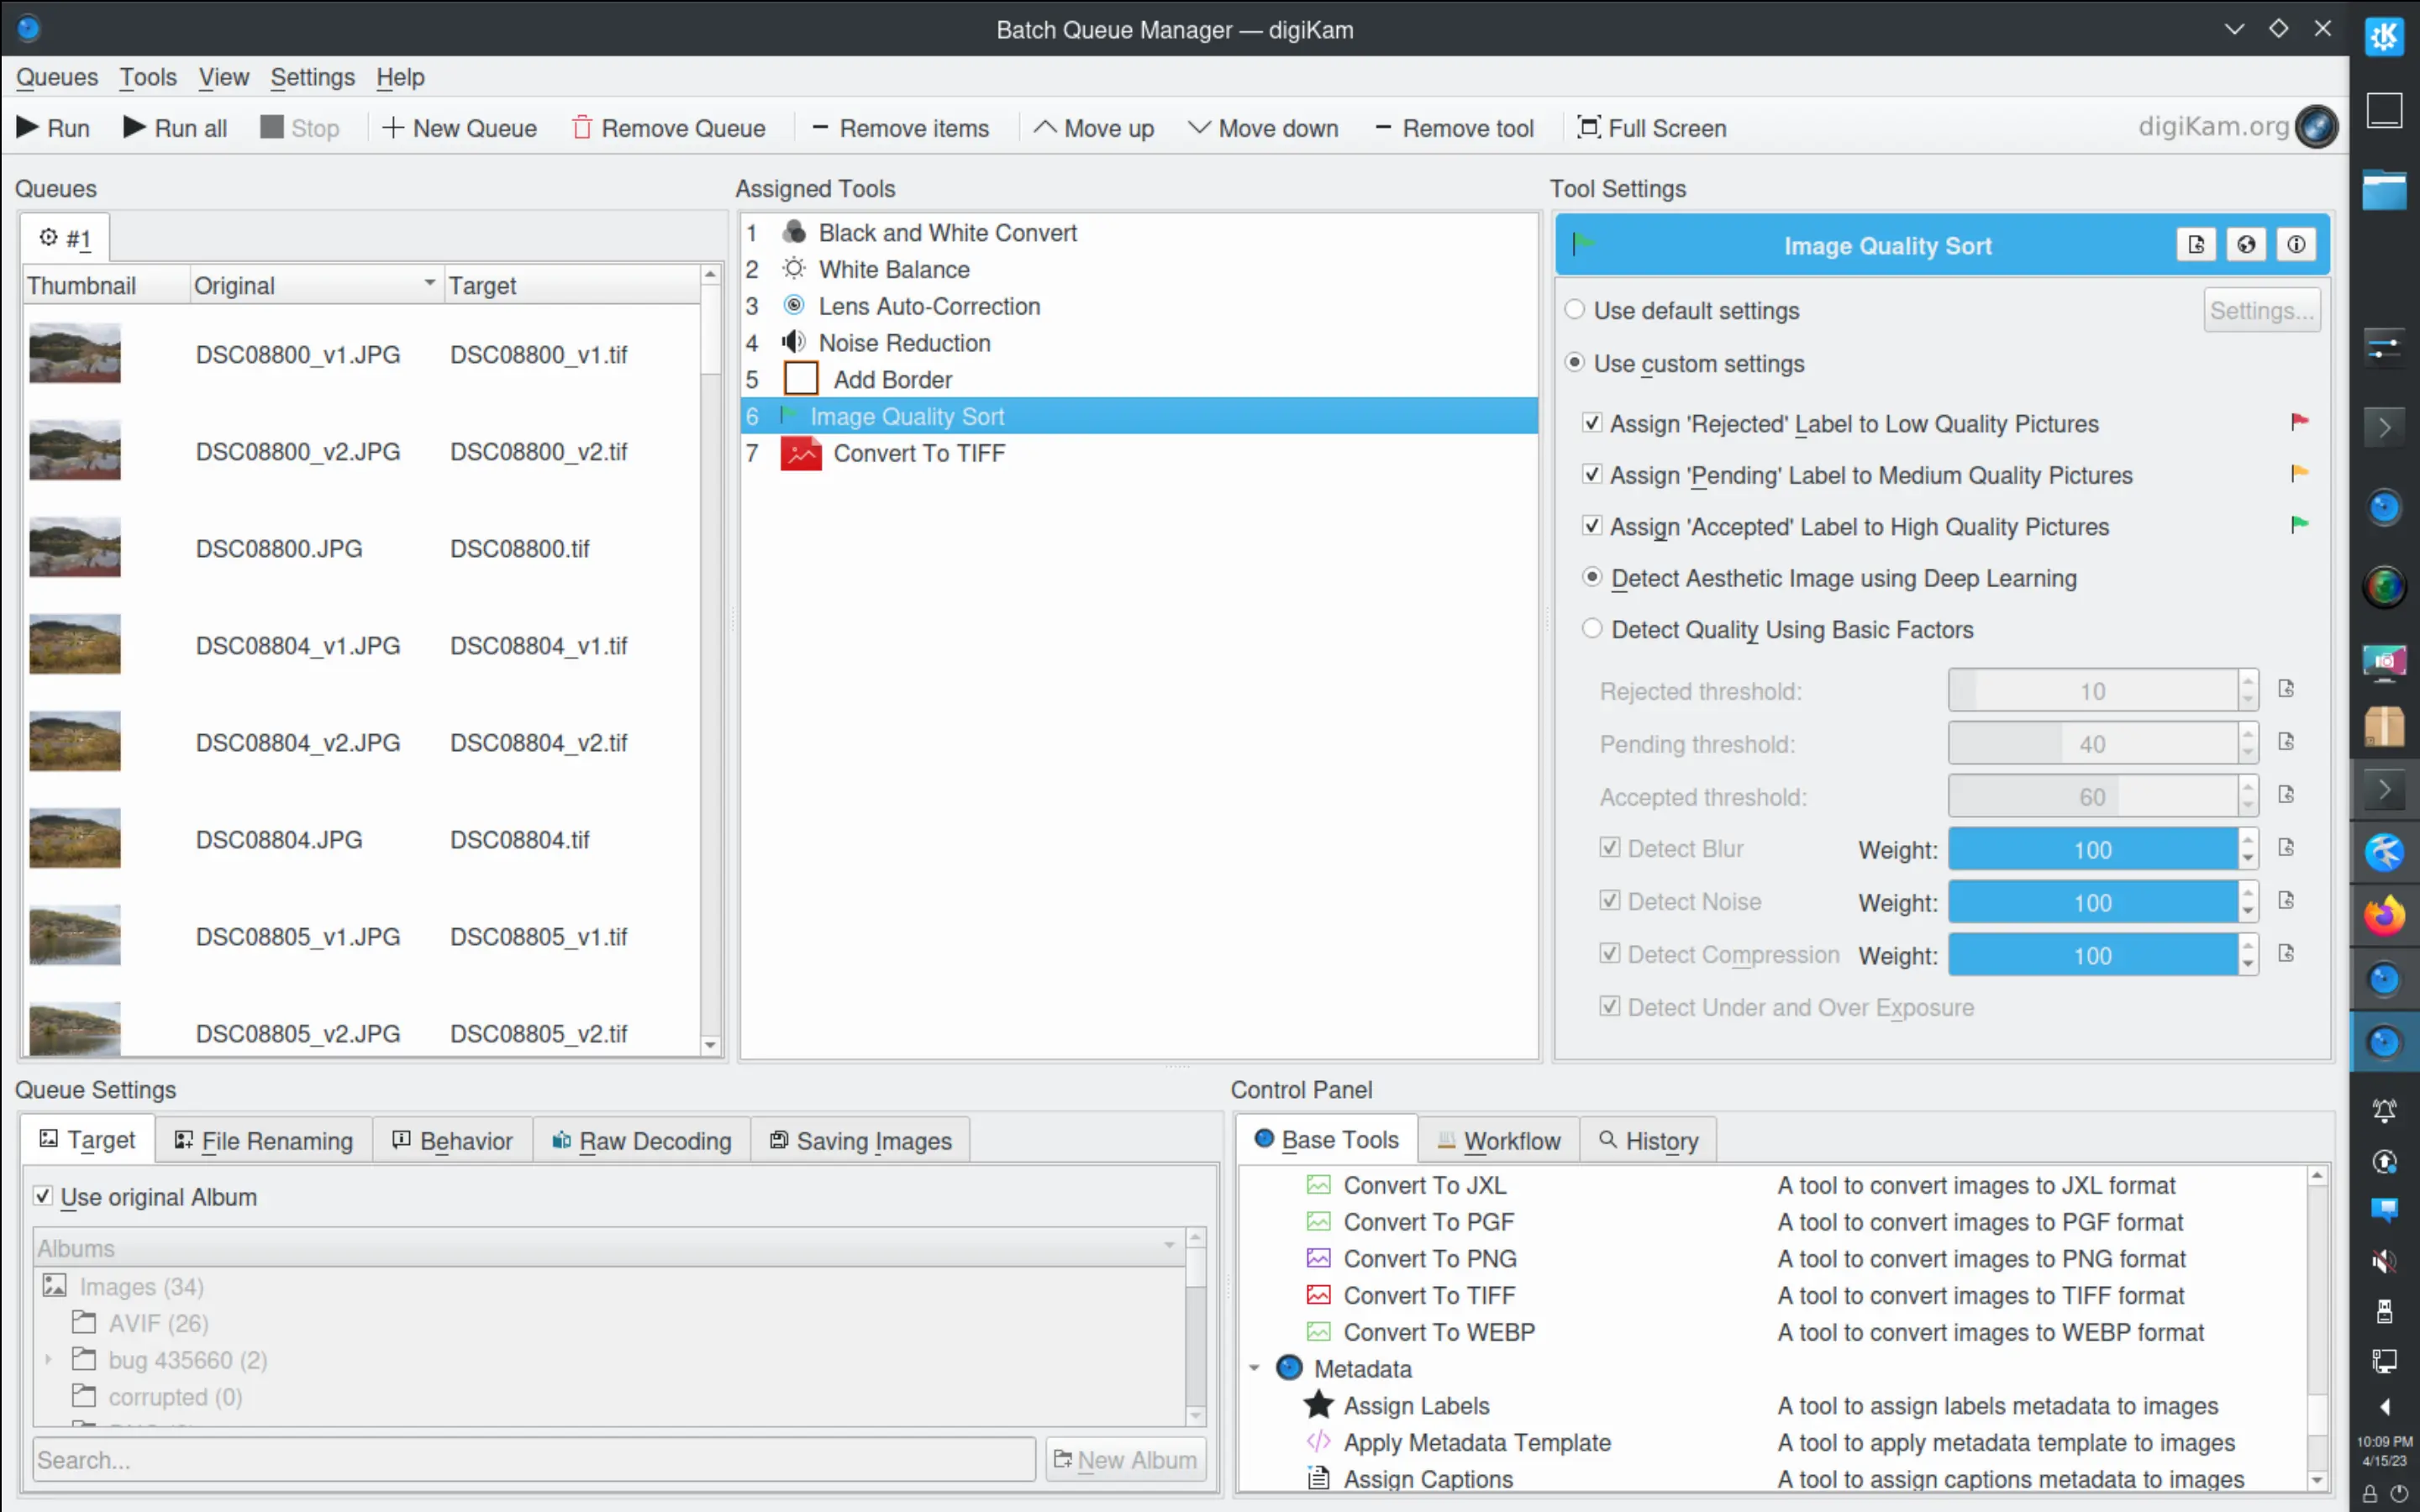The image size is (2420, 1512).
Task: Reset Detect Blur weight to default icon
Action: point(2287,848)
